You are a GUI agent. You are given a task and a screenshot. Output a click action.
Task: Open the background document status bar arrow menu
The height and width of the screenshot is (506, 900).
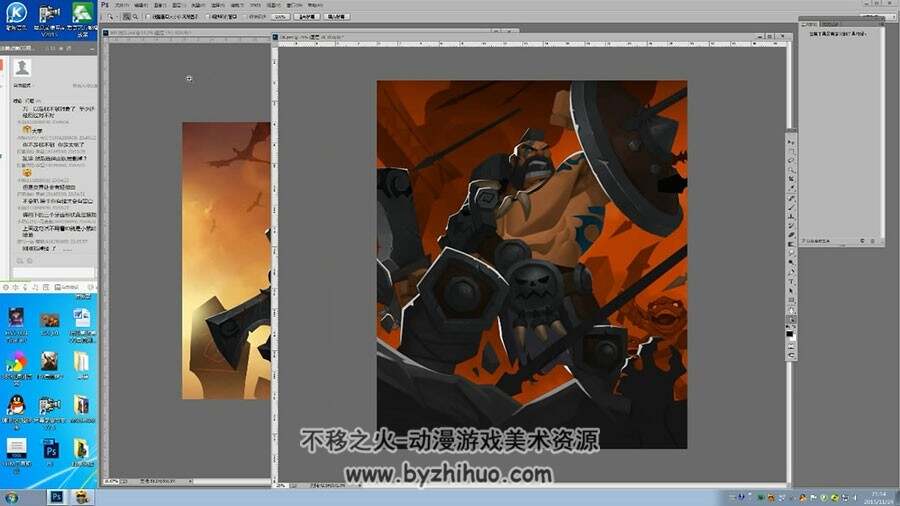190,481
